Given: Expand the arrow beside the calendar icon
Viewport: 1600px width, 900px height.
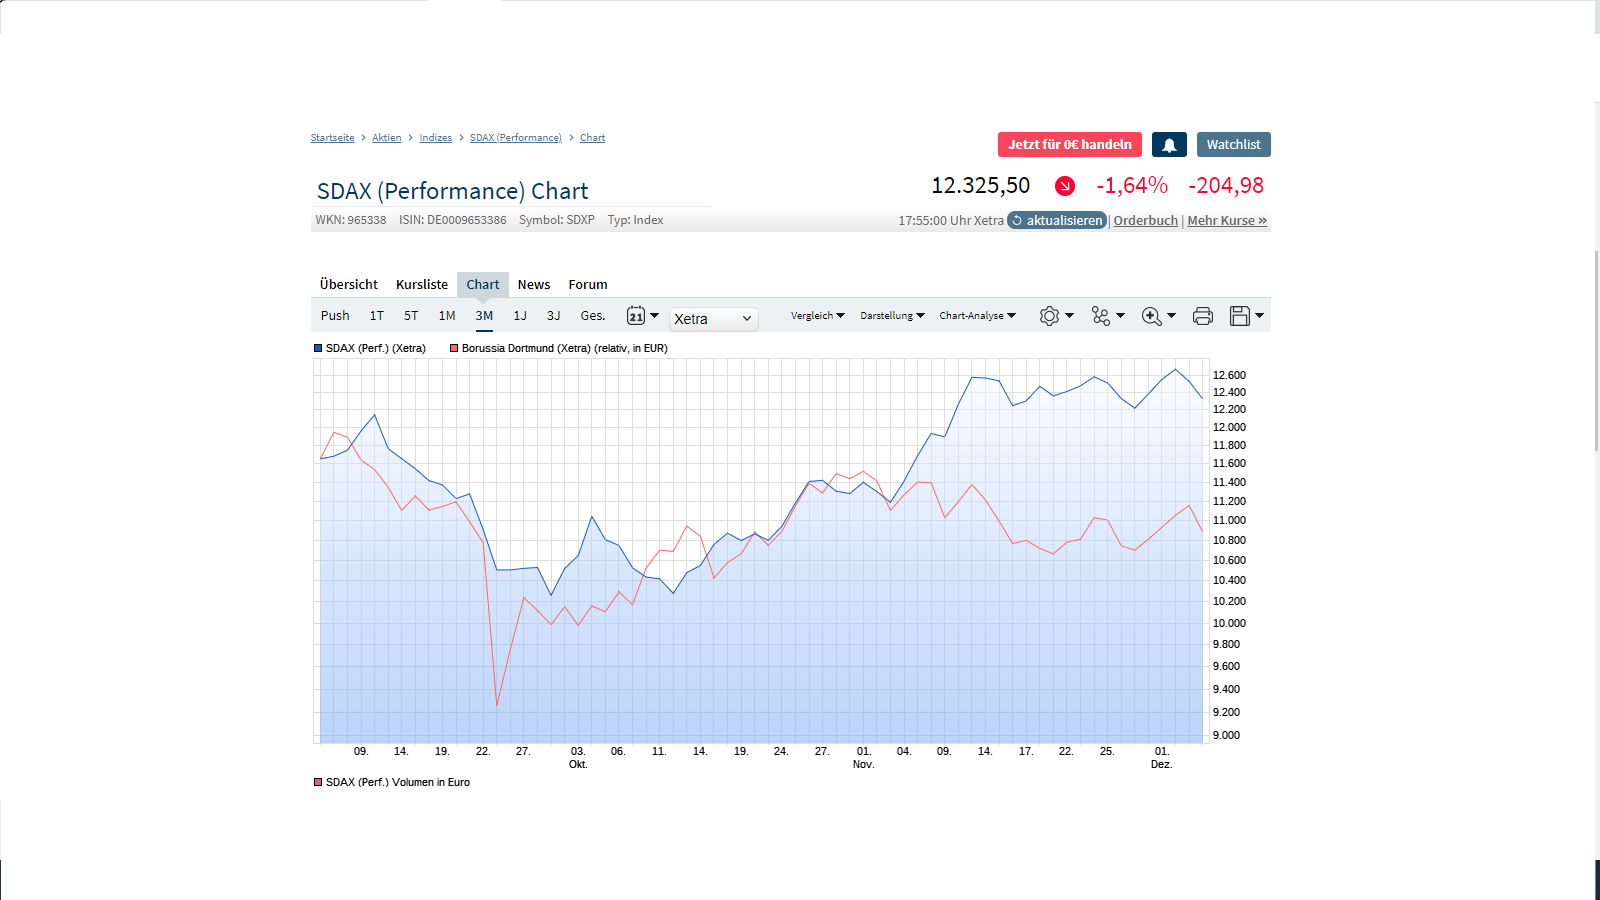Looking at the screenshot, I should [655, 316].
